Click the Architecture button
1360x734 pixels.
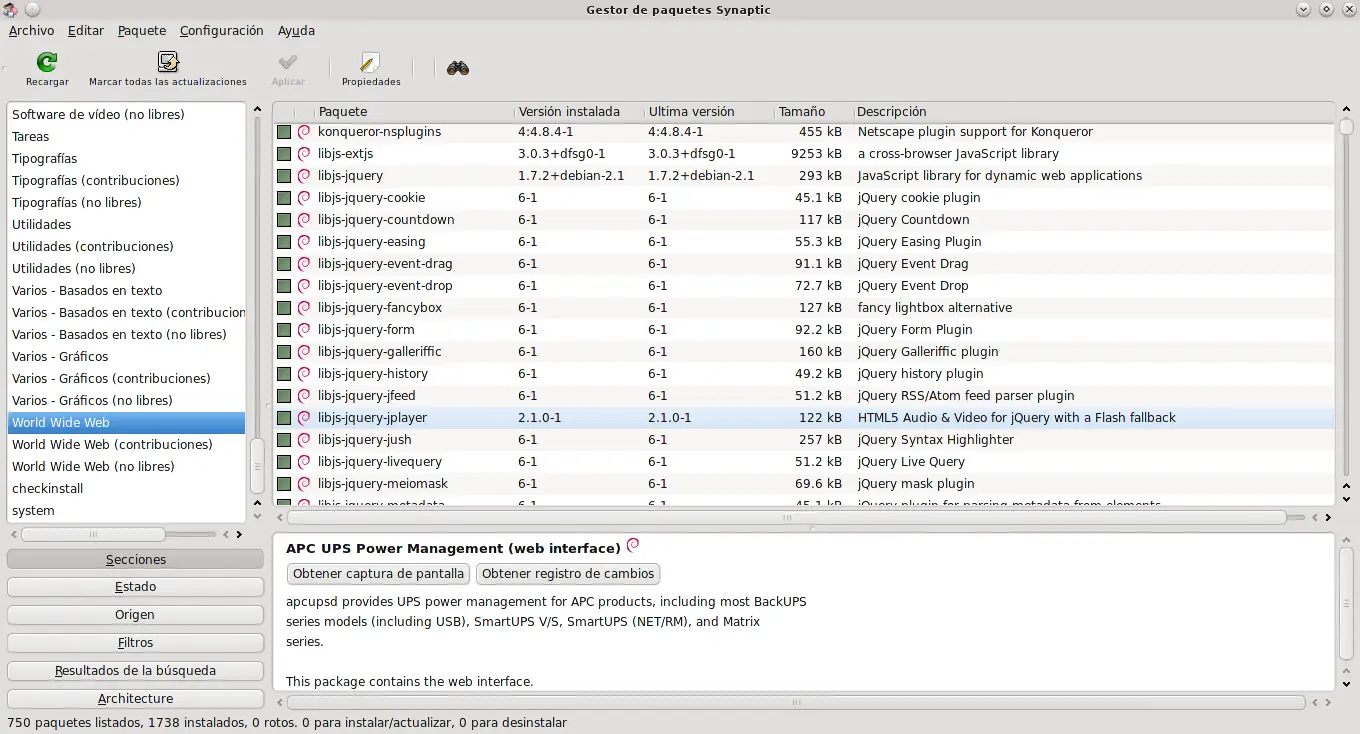click(x=135, y=699)
